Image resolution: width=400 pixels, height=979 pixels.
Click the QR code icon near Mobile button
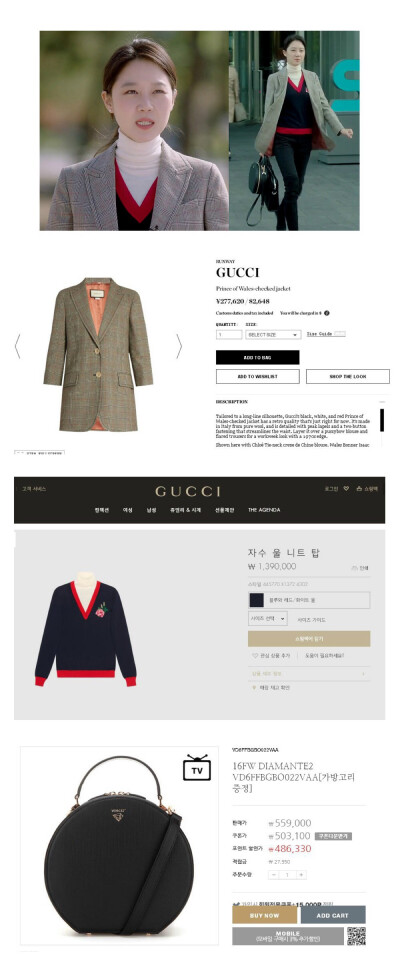(356, 935)
